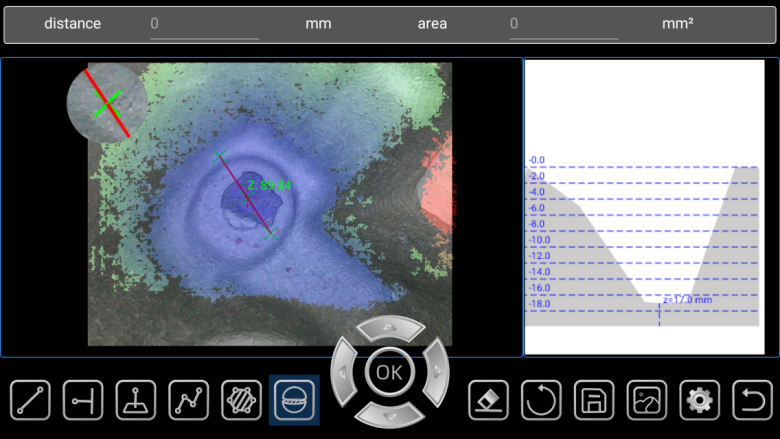Open the image gallery icon
Viewport: 780px width, 439px height.
coord(647,400)
